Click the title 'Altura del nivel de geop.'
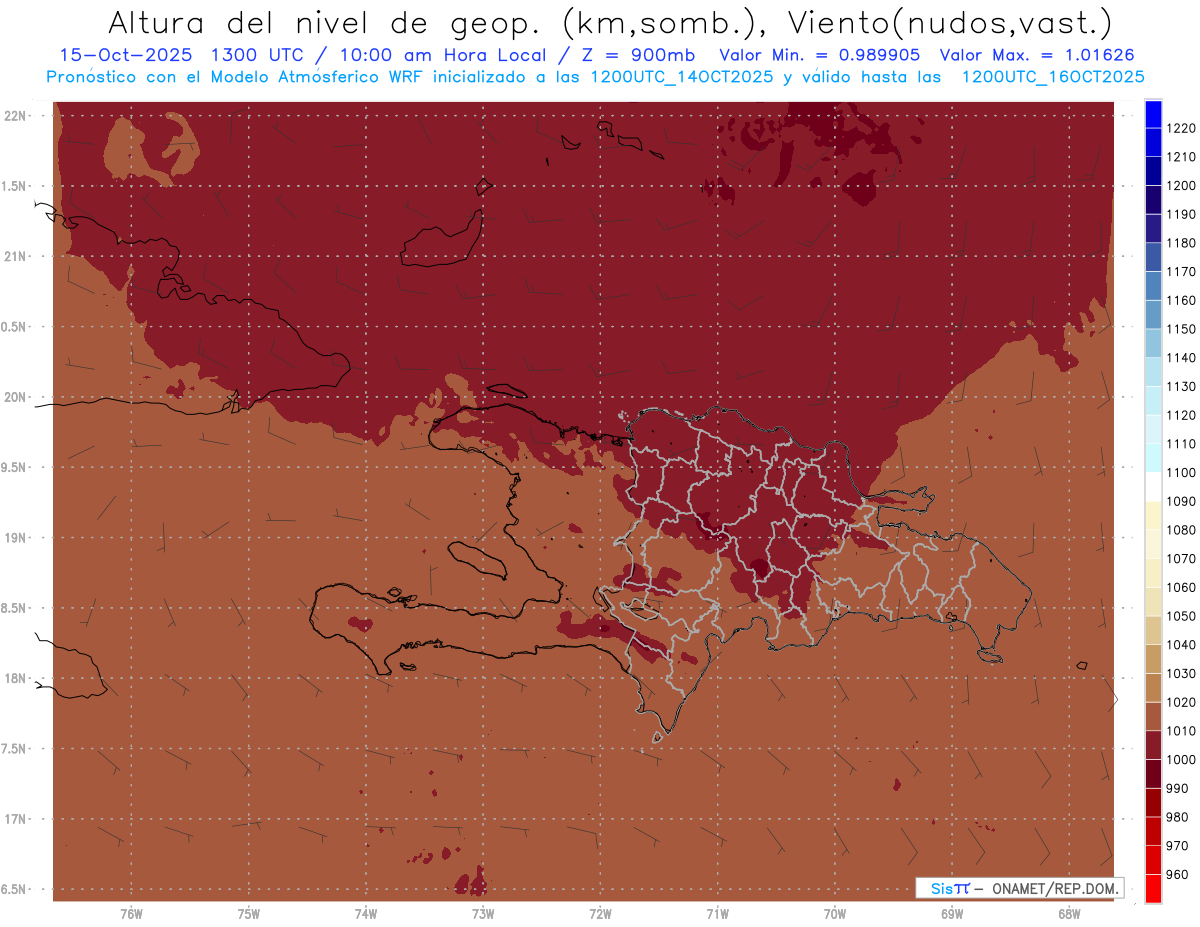 tap(325, 22)
